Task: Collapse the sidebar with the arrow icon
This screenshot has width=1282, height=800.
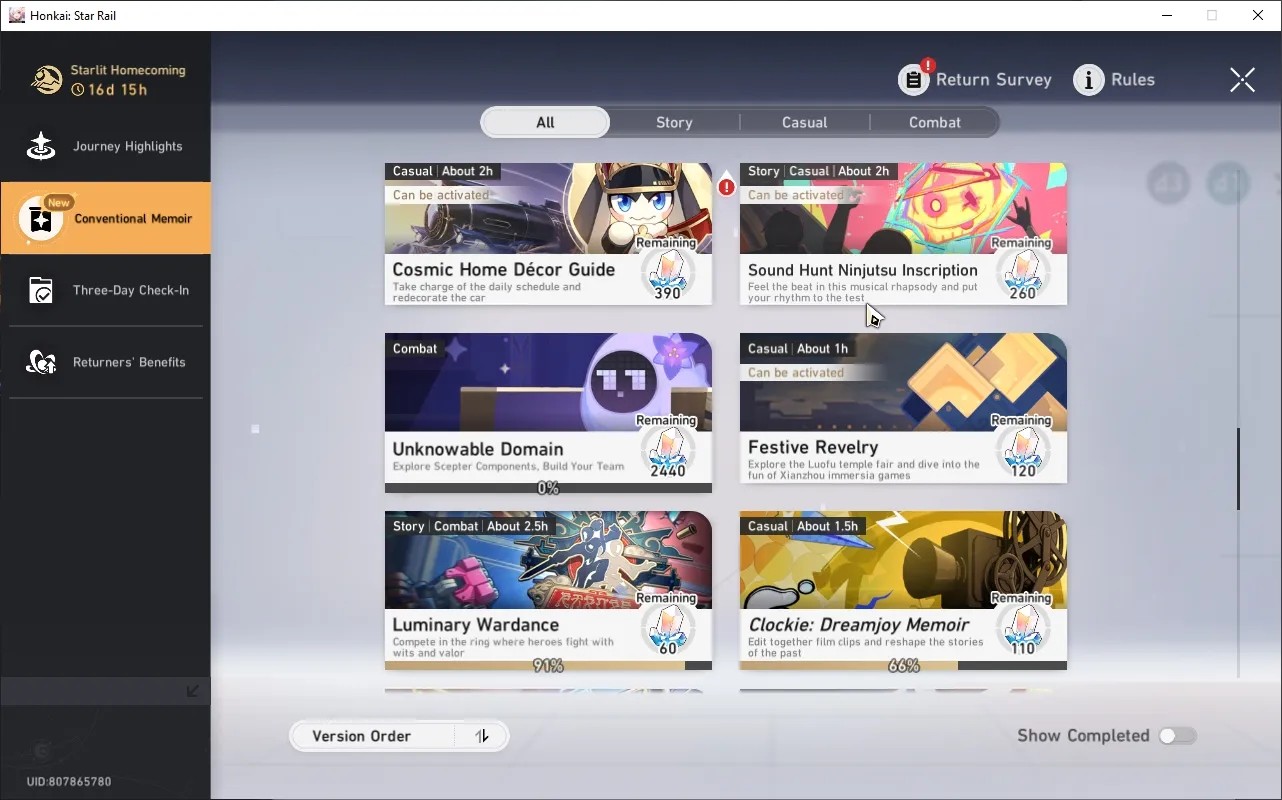Action: tap(193, 691)
